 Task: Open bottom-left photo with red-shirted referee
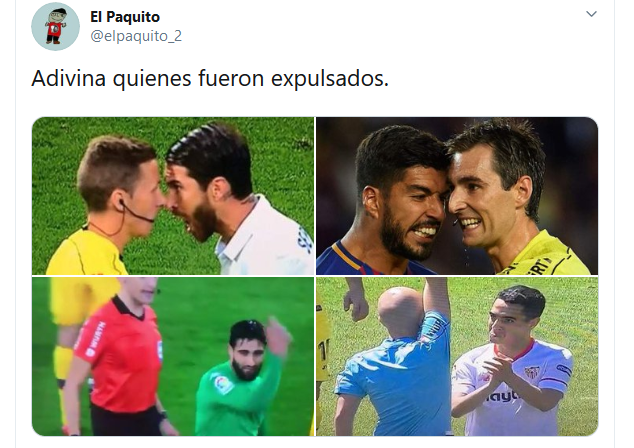pyautogui.click(x=173, y=356)
